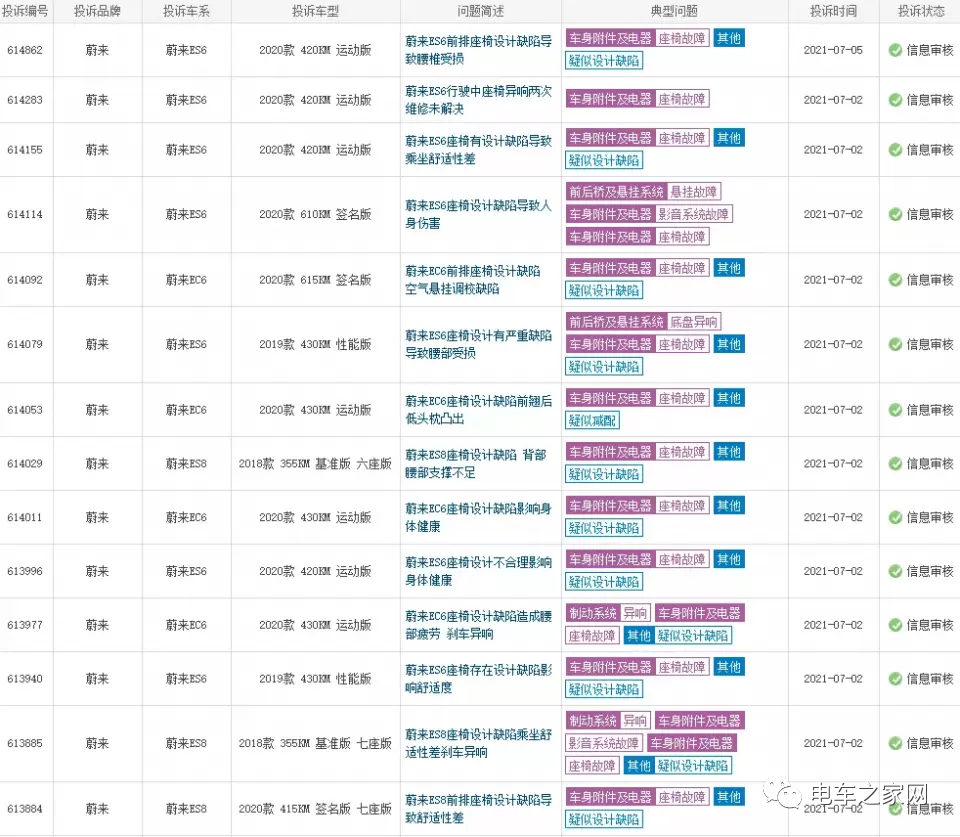Click series cell 蔚来ES8 in row 614029

coord(186,464)
